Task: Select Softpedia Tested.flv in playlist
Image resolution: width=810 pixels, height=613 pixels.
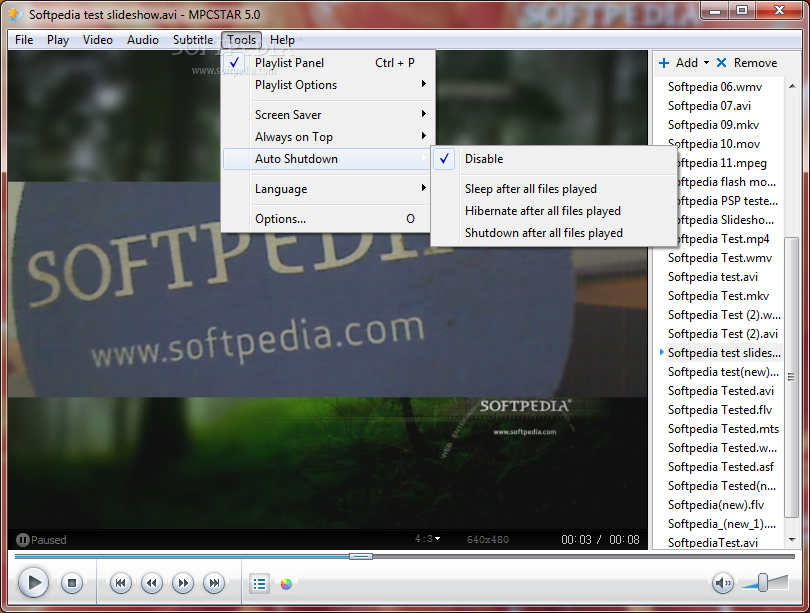Action: 720,410
